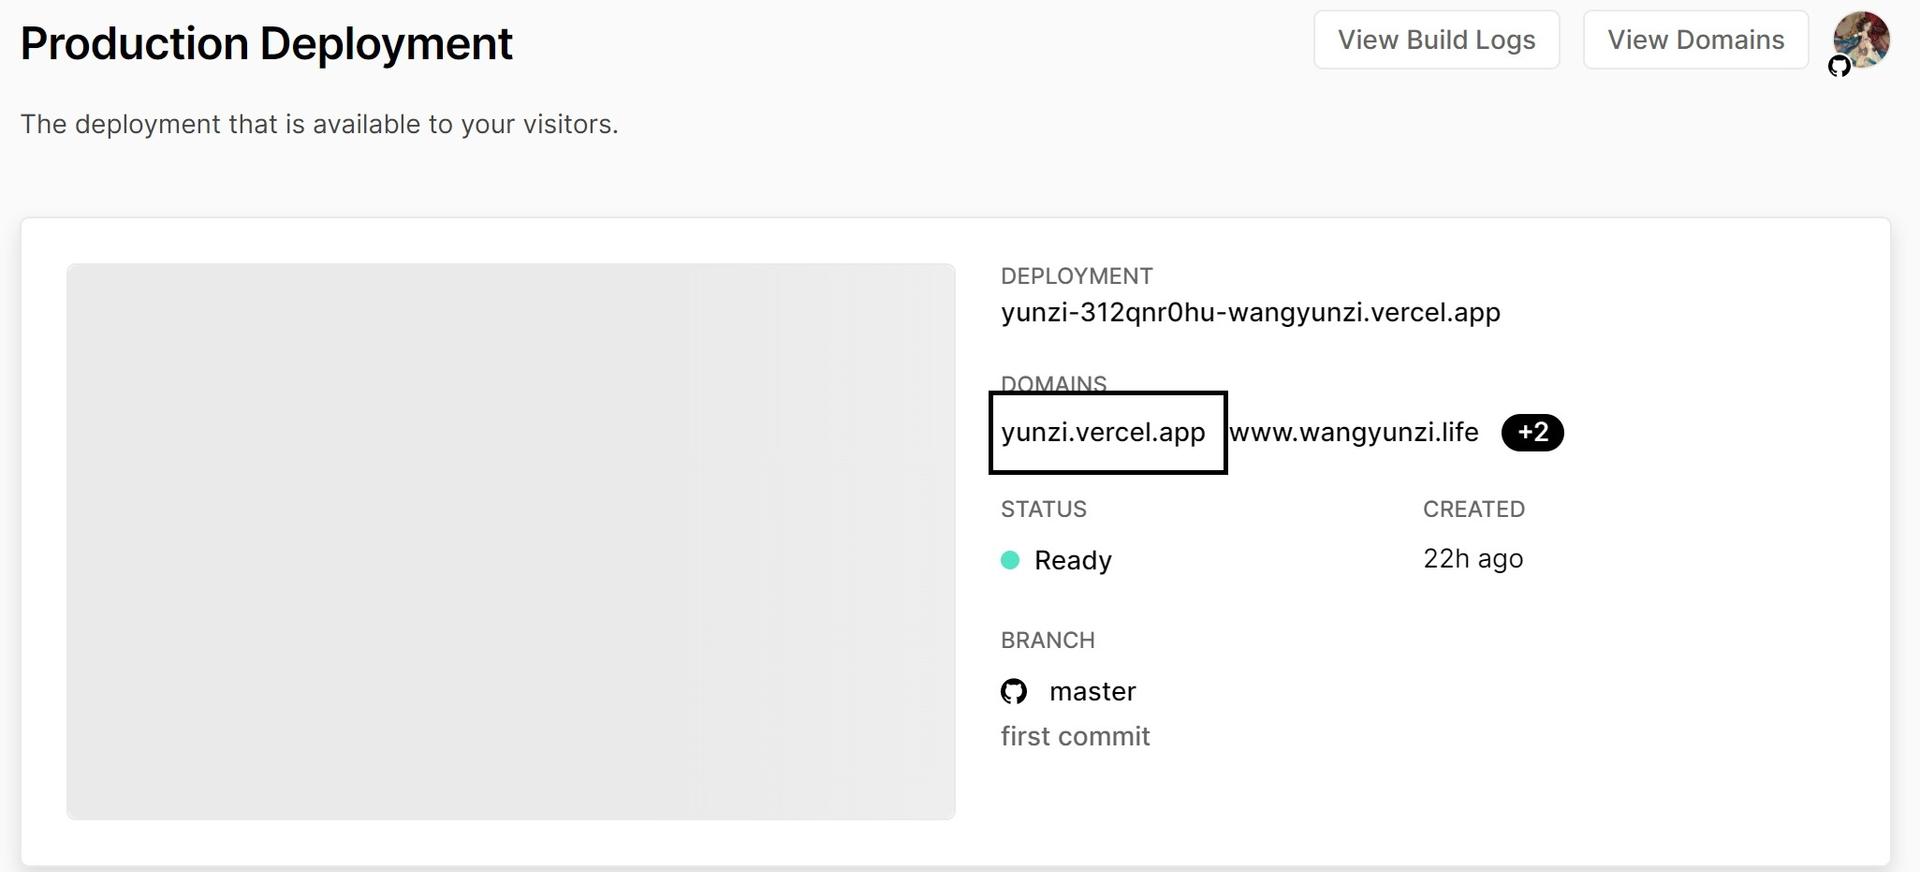Select the STATUS label
This screenshot has width=1920, height=872.
pyautogui.click(x=1043, y=509)
